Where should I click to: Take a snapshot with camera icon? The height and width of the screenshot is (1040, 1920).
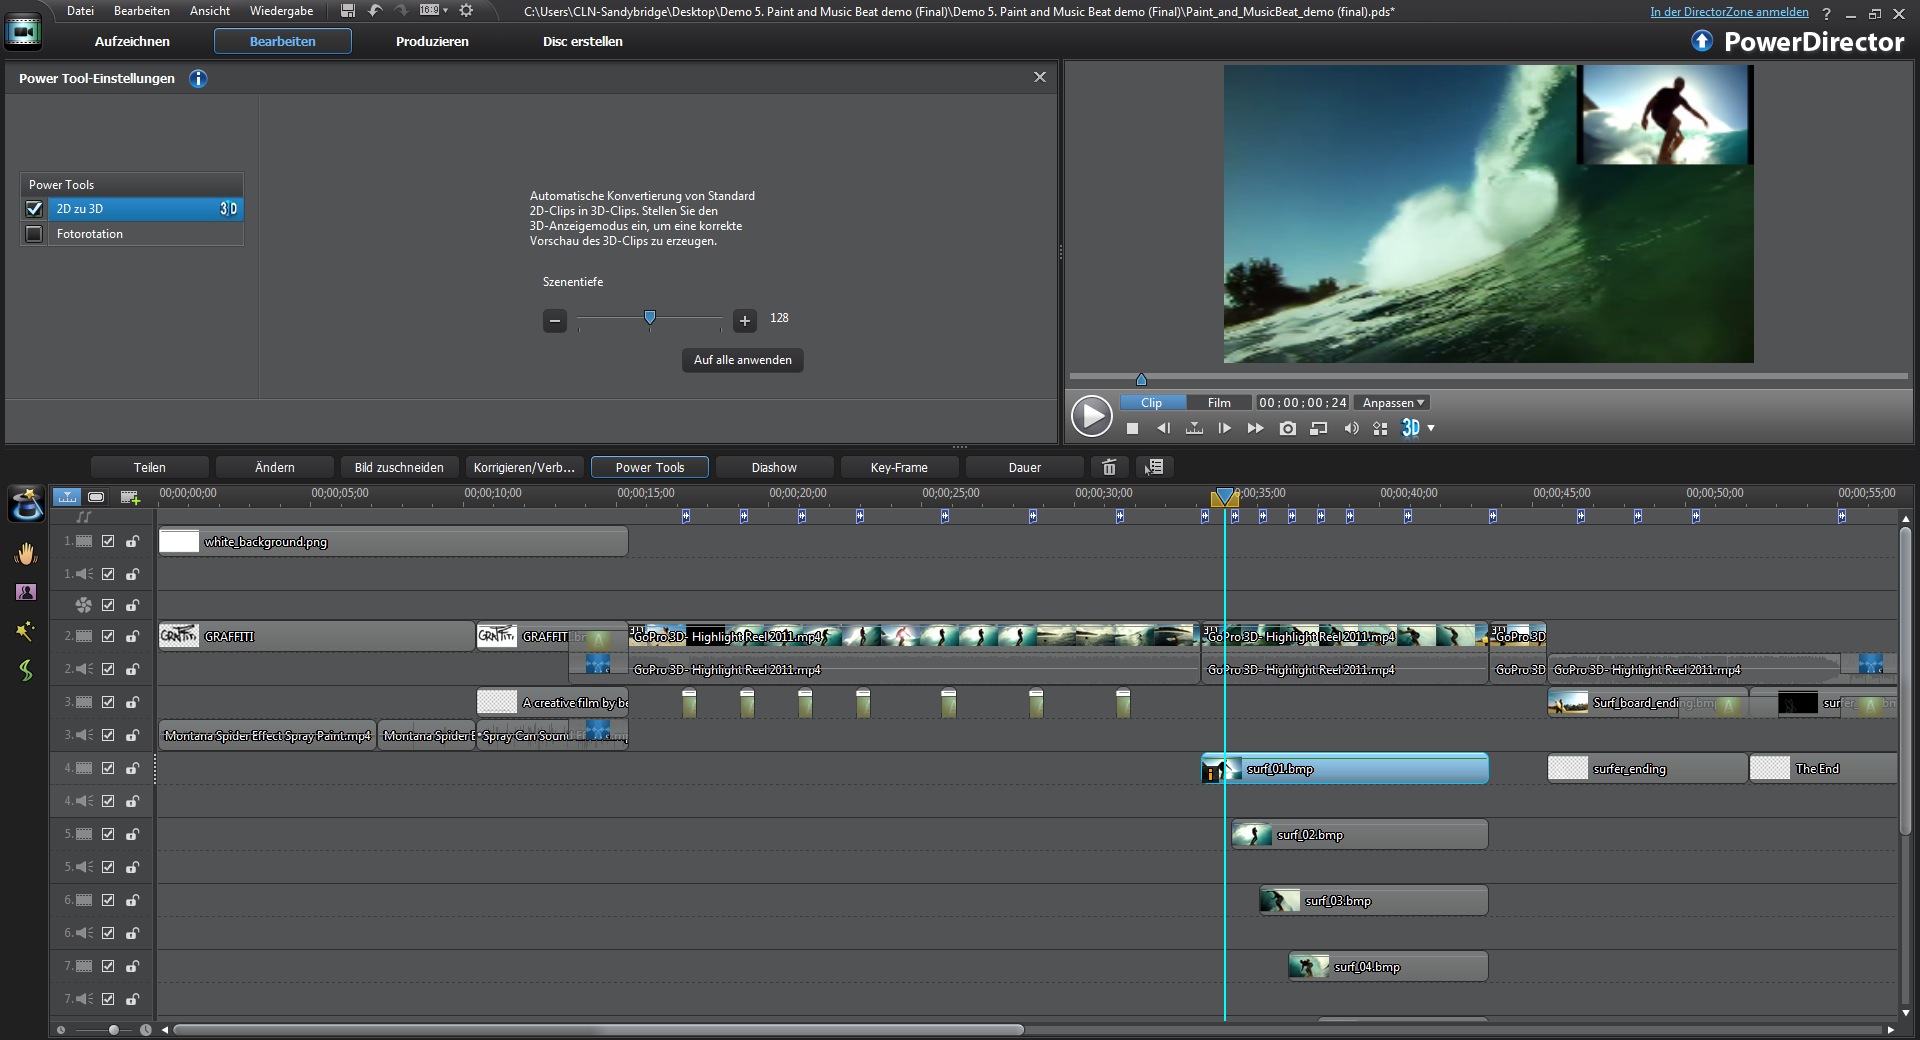pyautogui.click(x=1288, y=428)
